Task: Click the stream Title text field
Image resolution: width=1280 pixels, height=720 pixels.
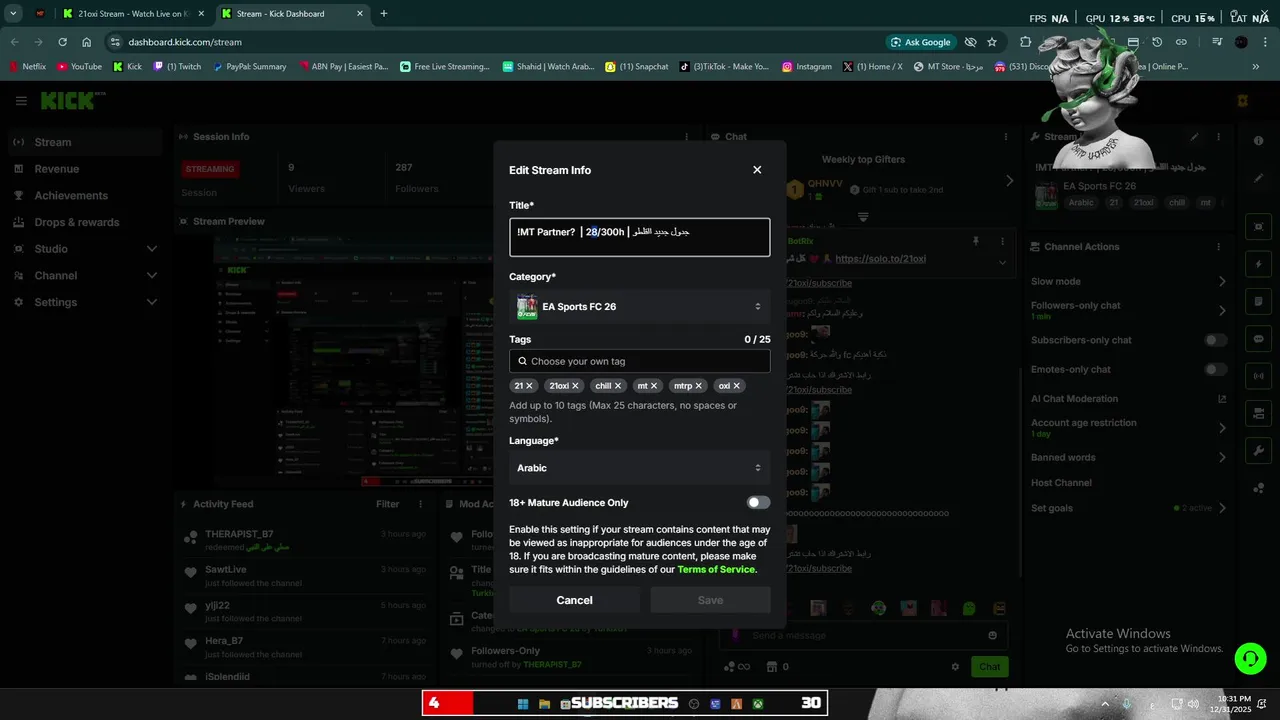Action: (640, 238)
